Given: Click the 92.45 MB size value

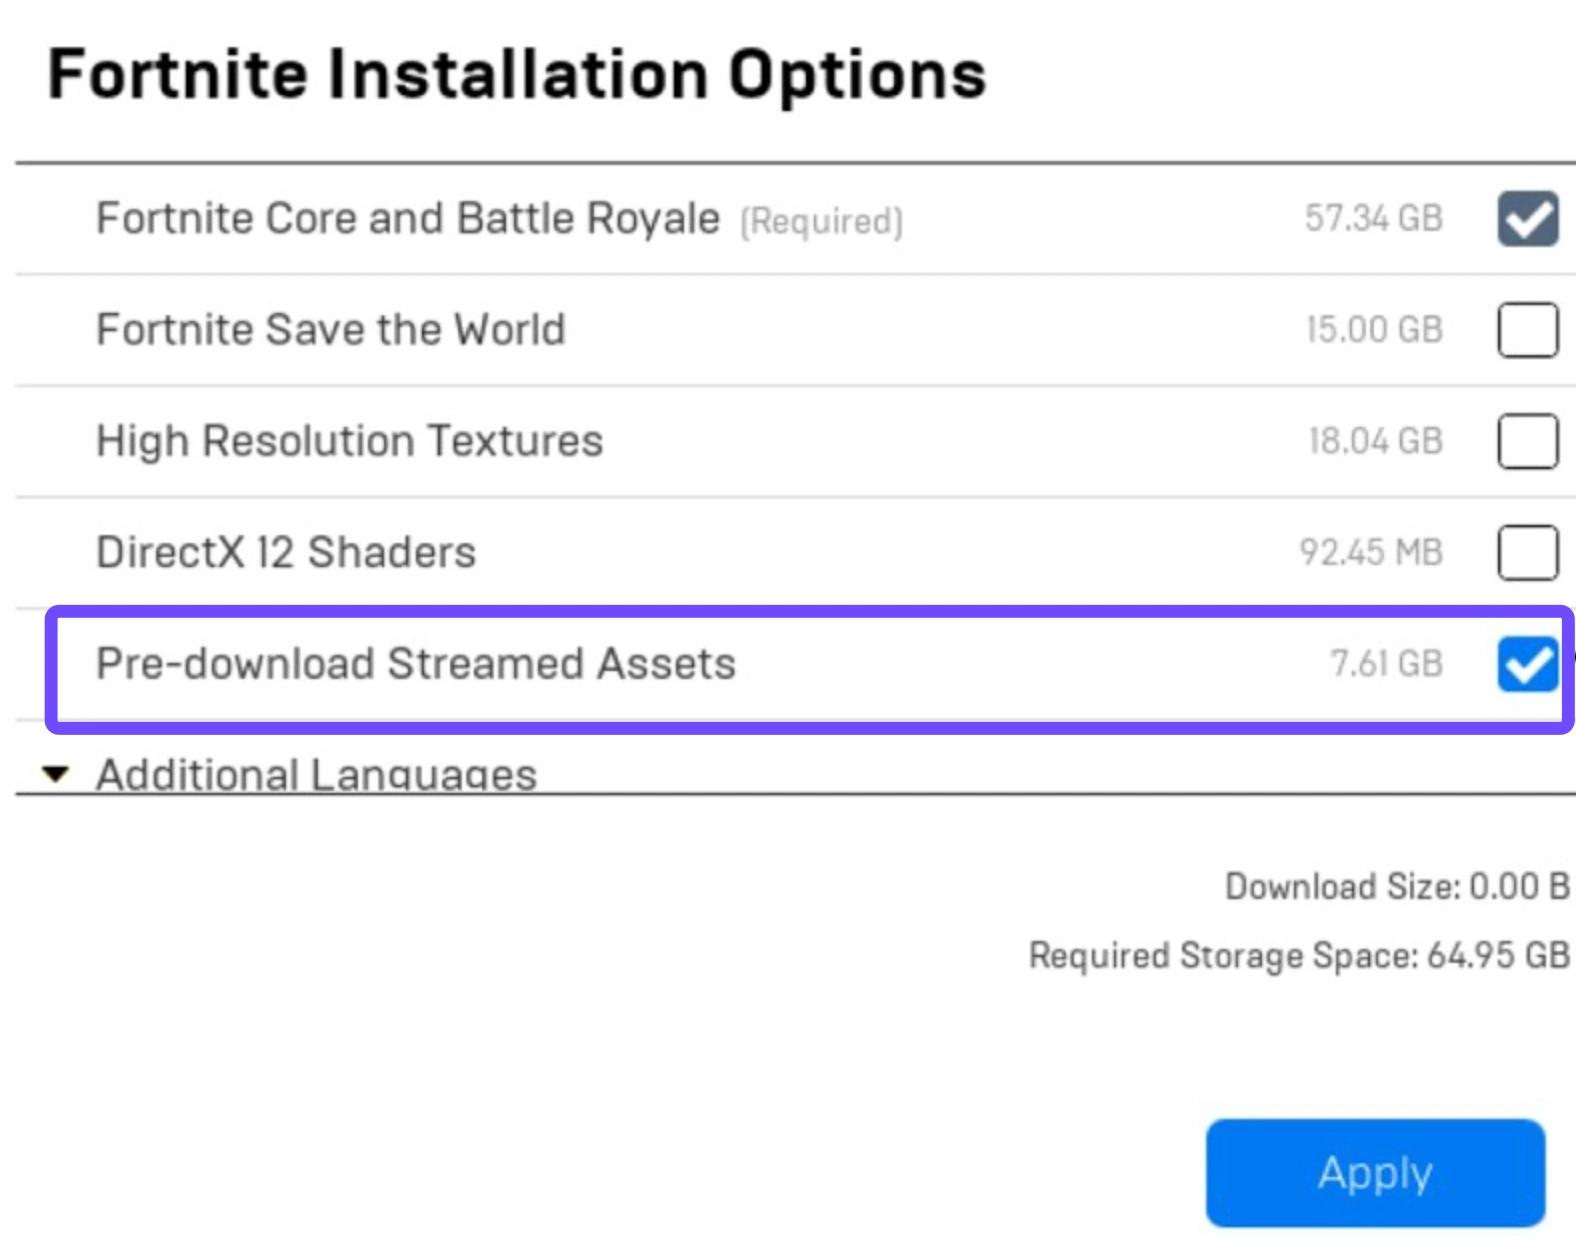Looking at the screenshot, I should 1370,552.
